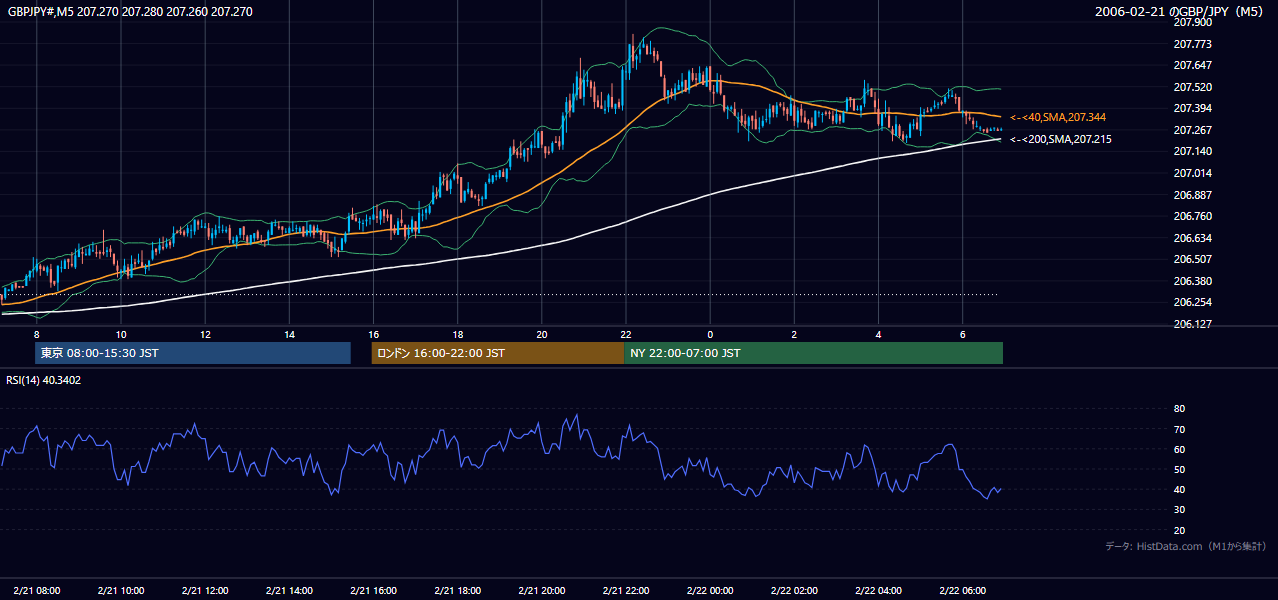The height and width of the screenshot is (600, 1278).
Task: Click price axis value 207.900
Action: (1192, 22)
